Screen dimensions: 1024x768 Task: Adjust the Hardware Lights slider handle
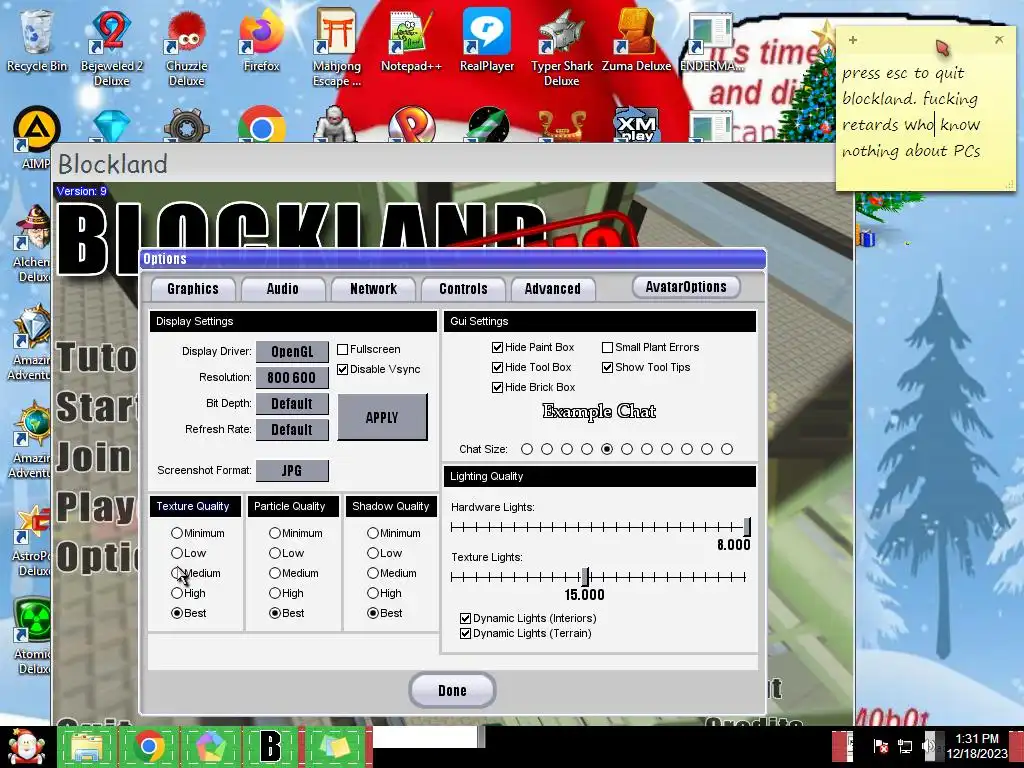[x=747, y=526]
